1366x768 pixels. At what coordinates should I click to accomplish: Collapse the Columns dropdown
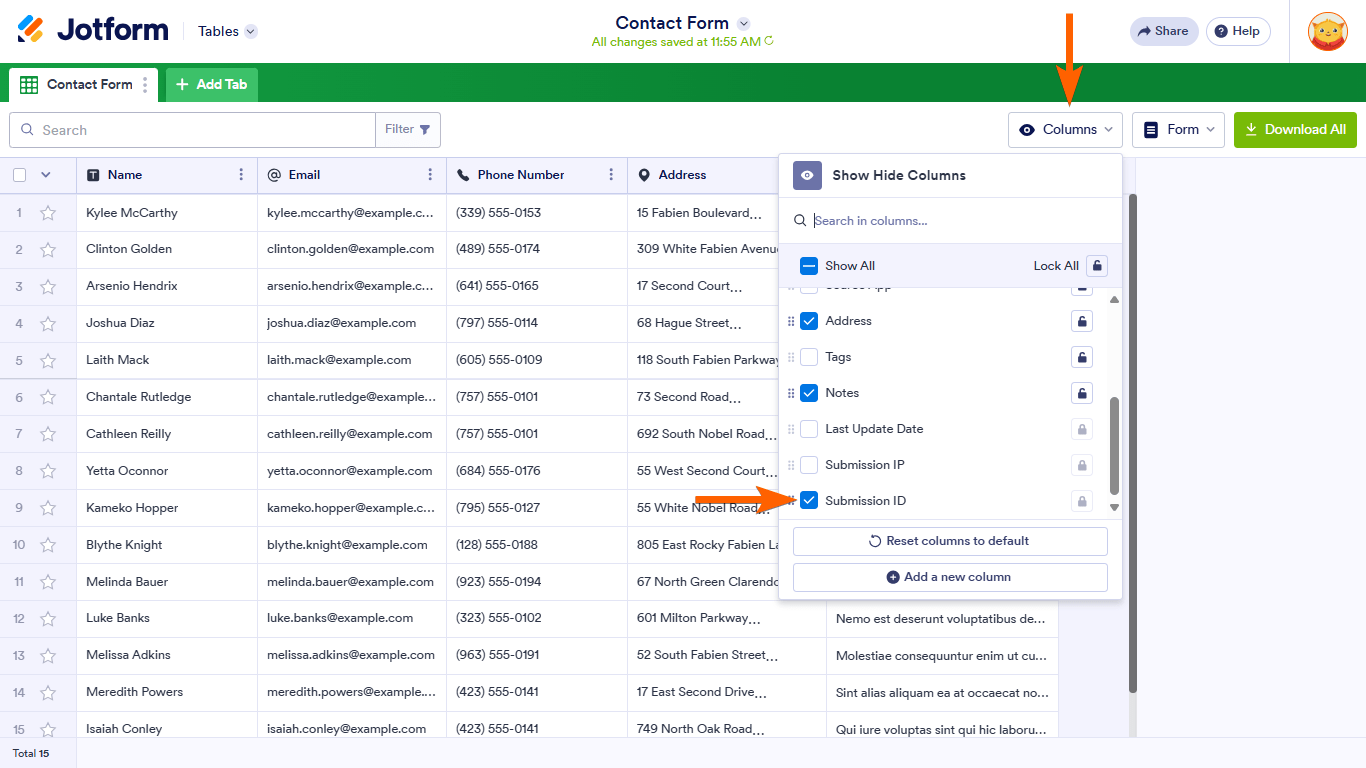1065,130
